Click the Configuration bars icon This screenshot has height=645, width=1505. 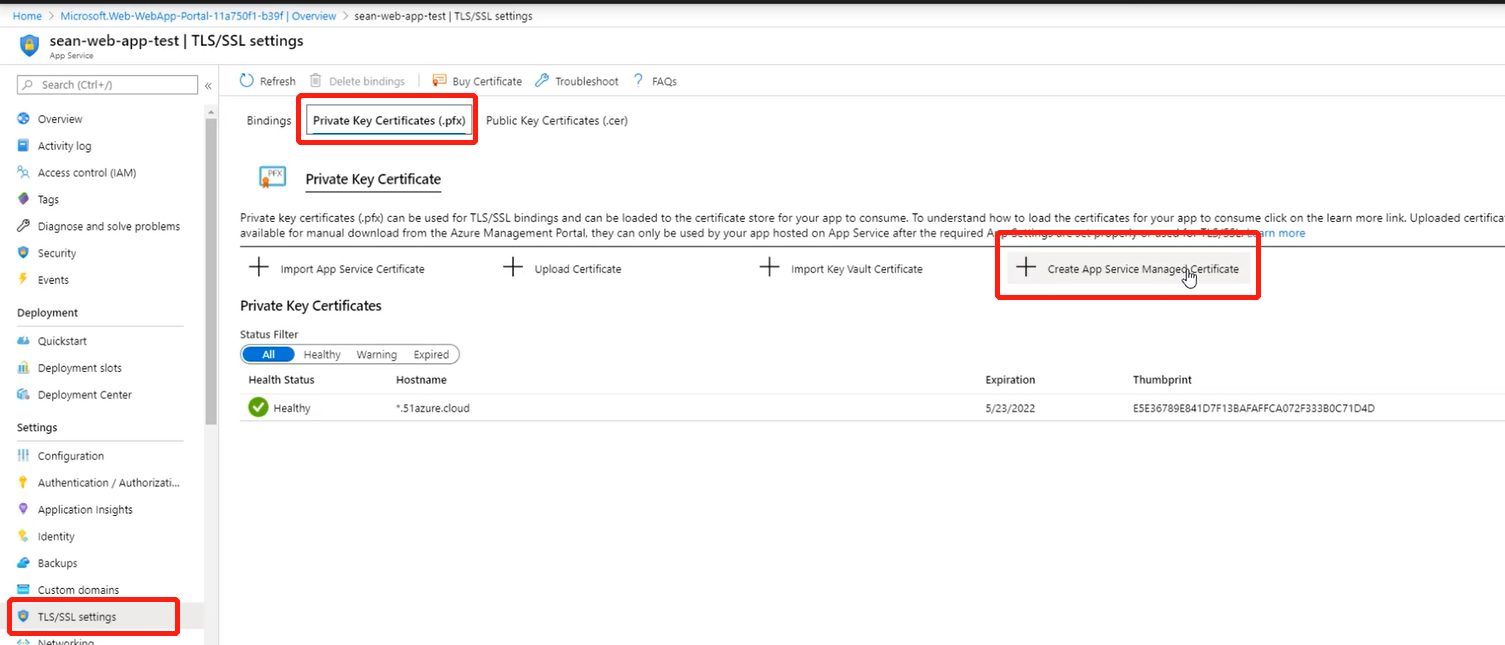[x=24, y=456]
